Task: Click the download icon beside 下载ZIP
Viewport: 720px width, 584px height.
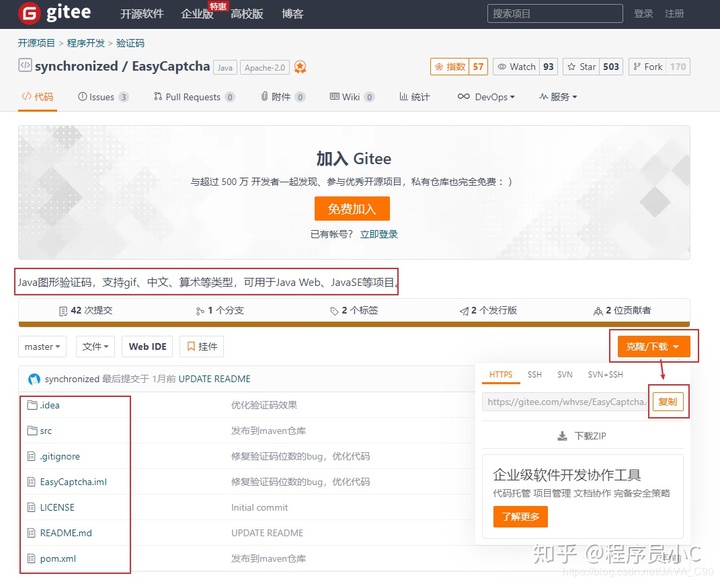Action: pos(562,436)
